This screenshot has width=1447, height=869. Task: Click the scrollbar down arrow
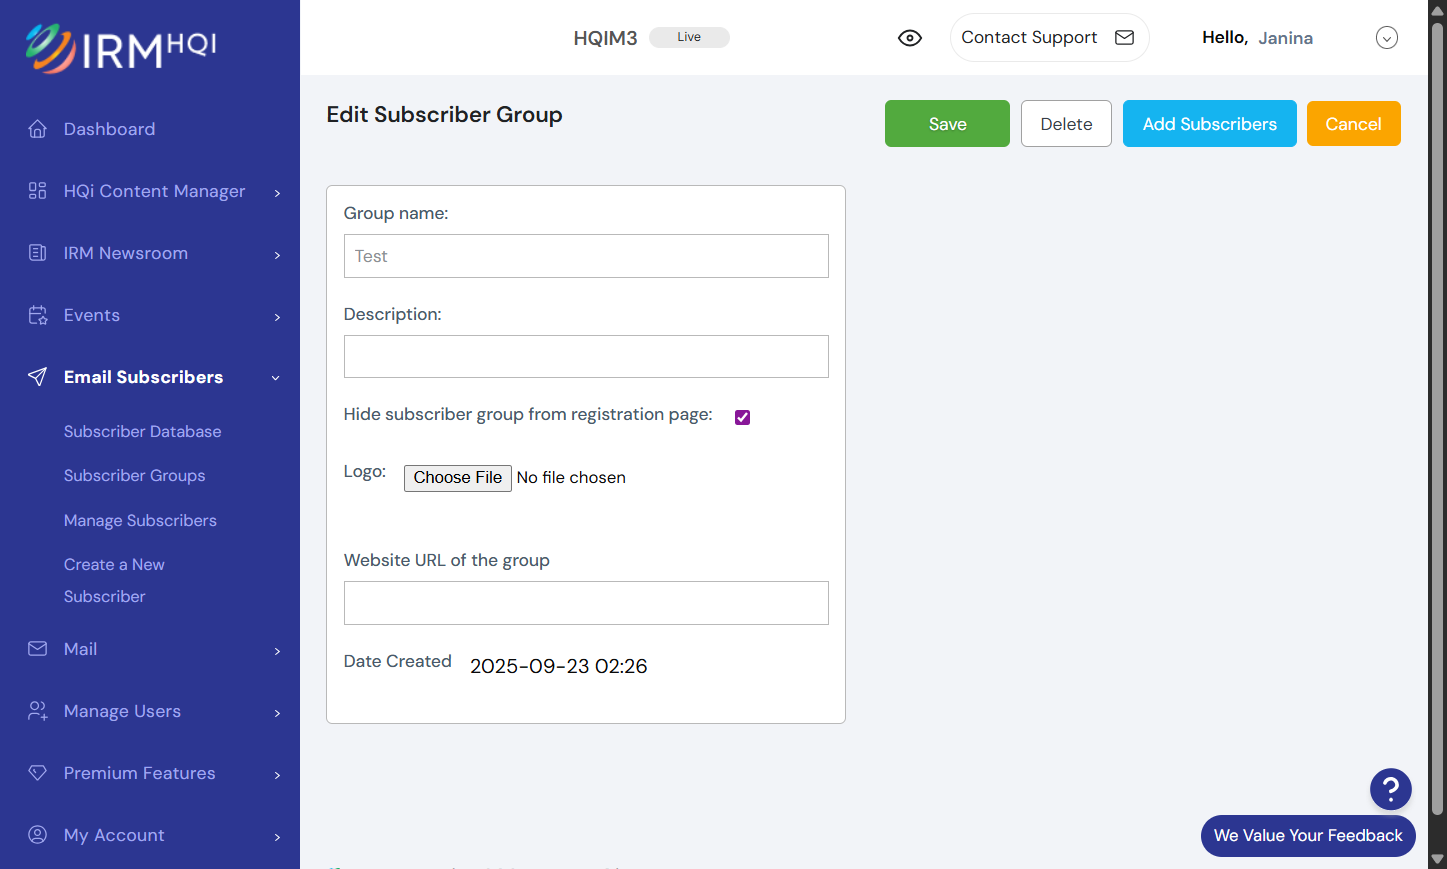pyautogui.click(x=1437, y=859)
